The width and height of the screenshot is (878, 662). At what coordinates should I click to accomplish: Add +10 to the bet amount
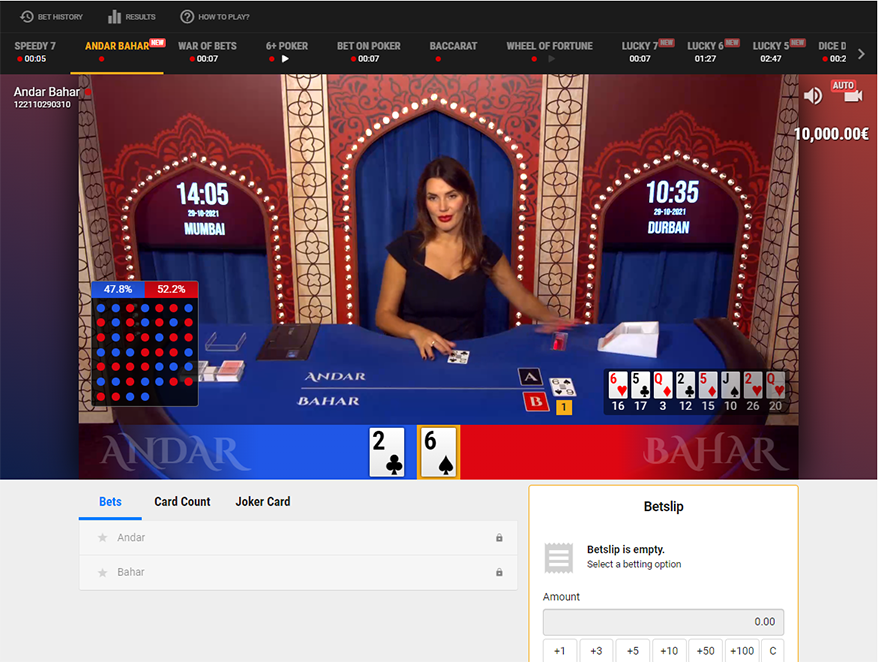click(x=669, y=651)
